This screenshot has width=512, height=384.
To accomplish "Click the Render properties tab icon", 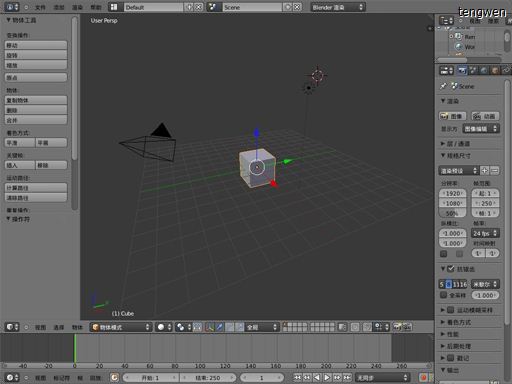I will point(462,70).
